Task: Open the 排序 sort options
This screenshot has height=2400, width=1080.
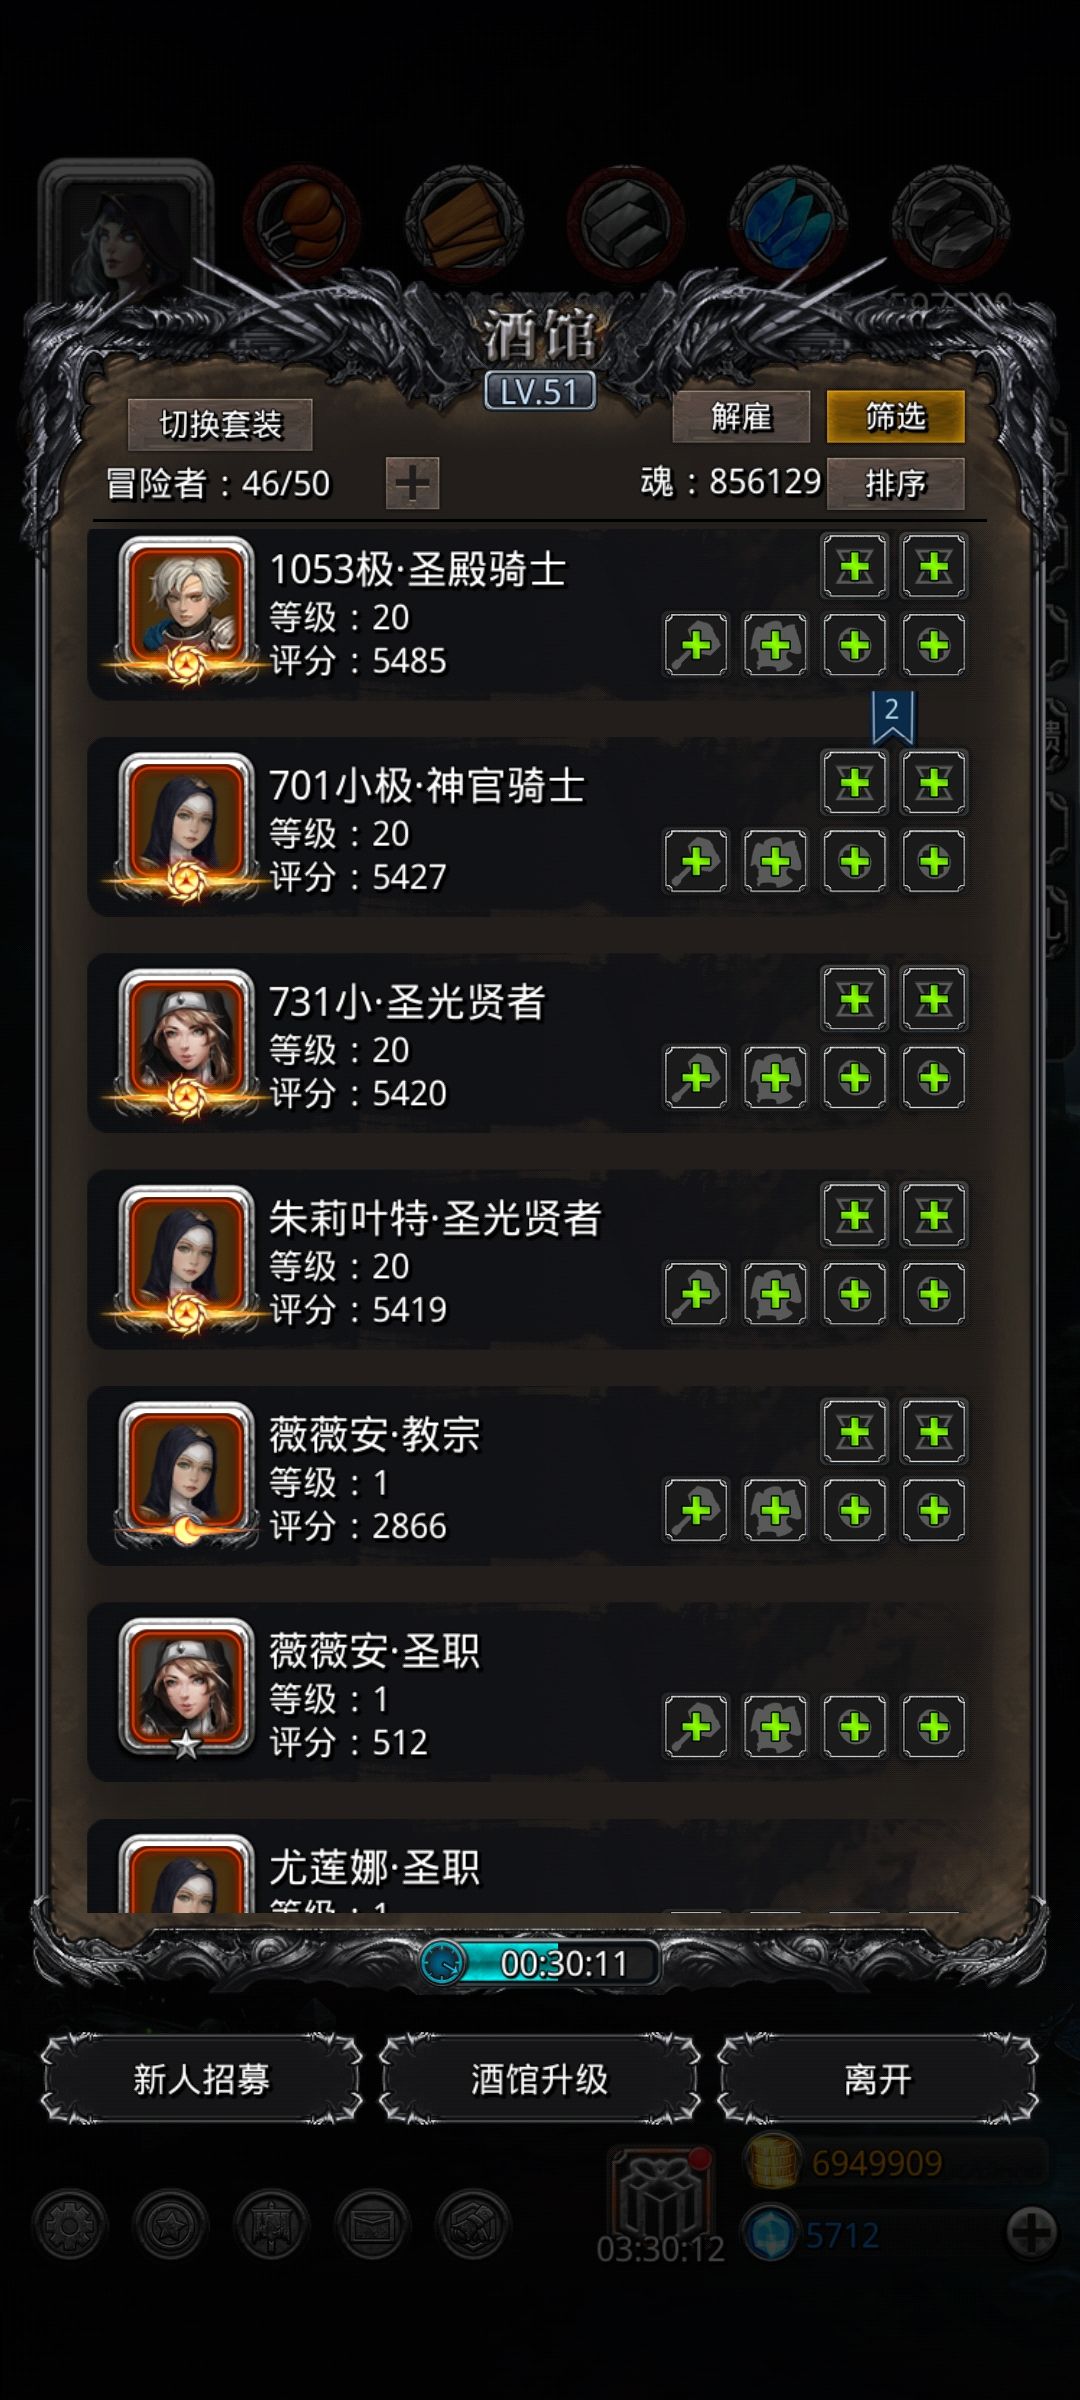Action: coord(895,484)
